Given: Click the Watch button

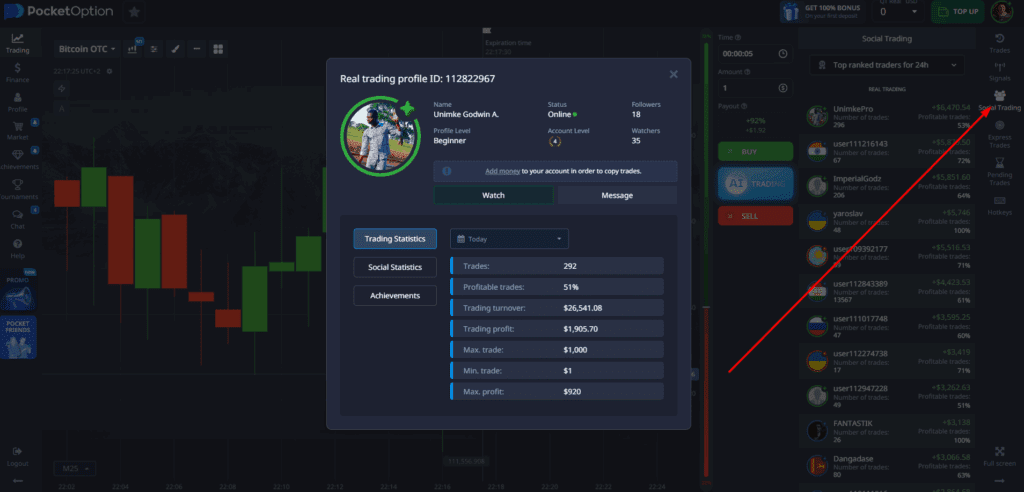Looking at the screenshot, I should (x=493, y=195).
